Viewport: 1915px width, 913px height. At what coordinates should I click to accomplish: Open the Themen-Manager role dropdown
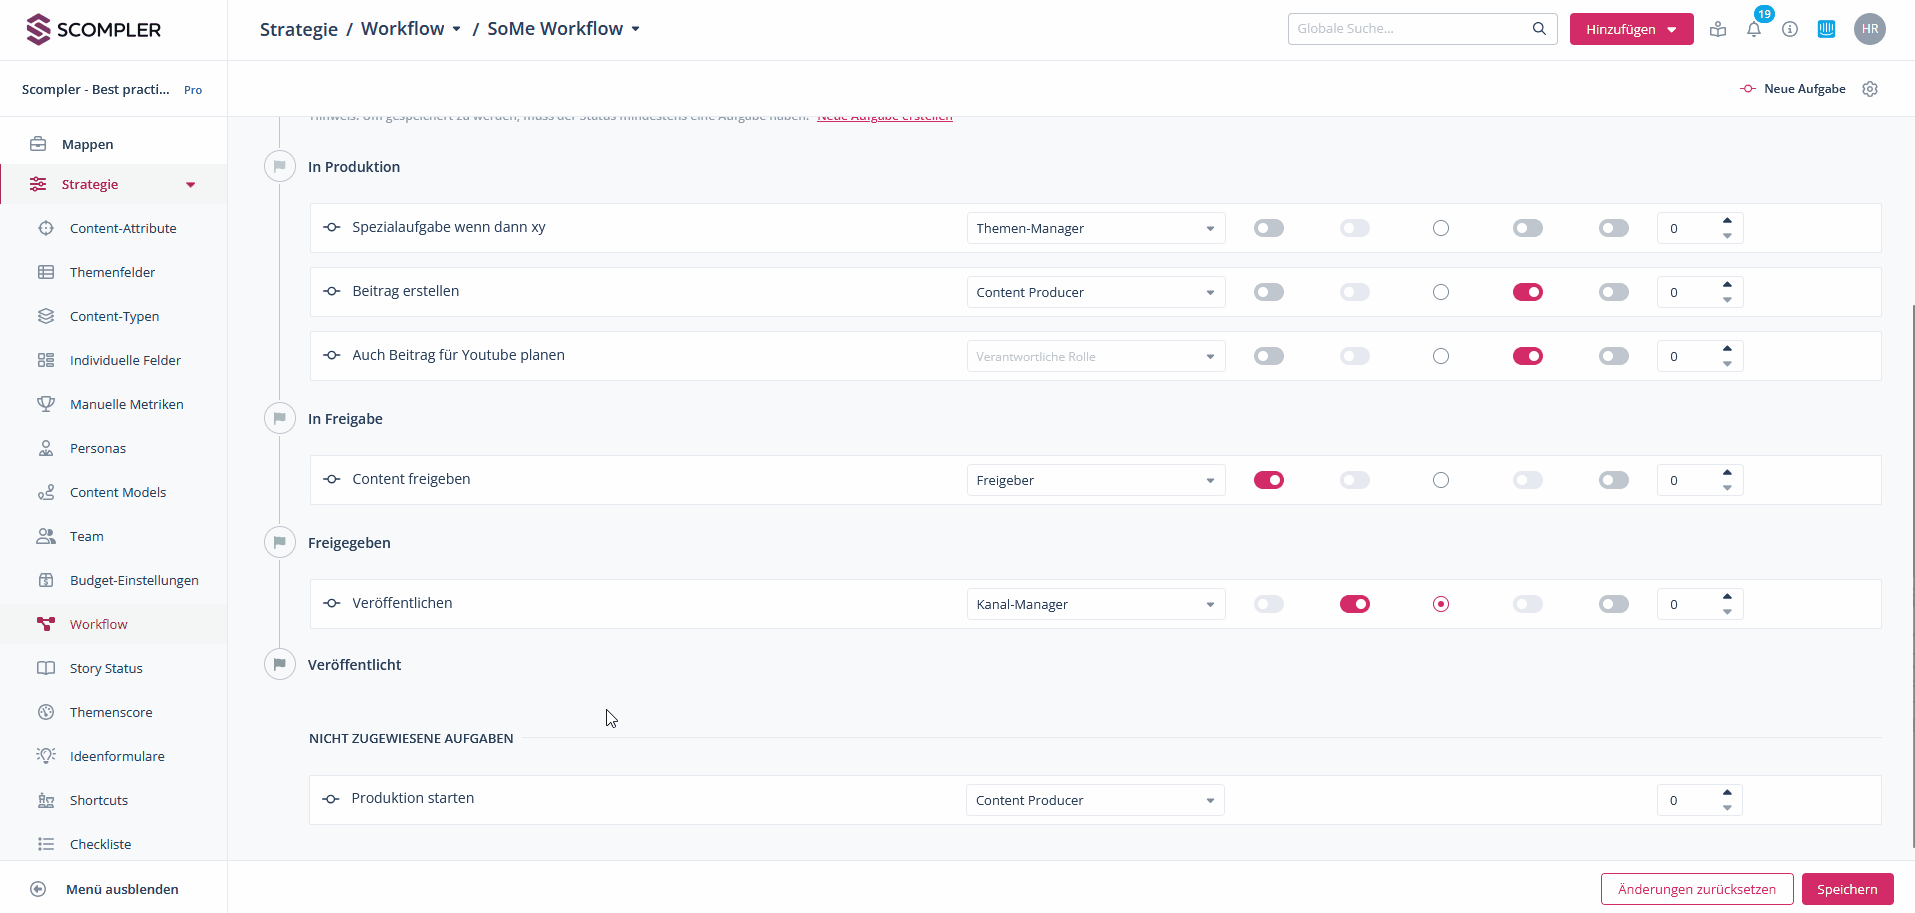(x=1095, y=228)
